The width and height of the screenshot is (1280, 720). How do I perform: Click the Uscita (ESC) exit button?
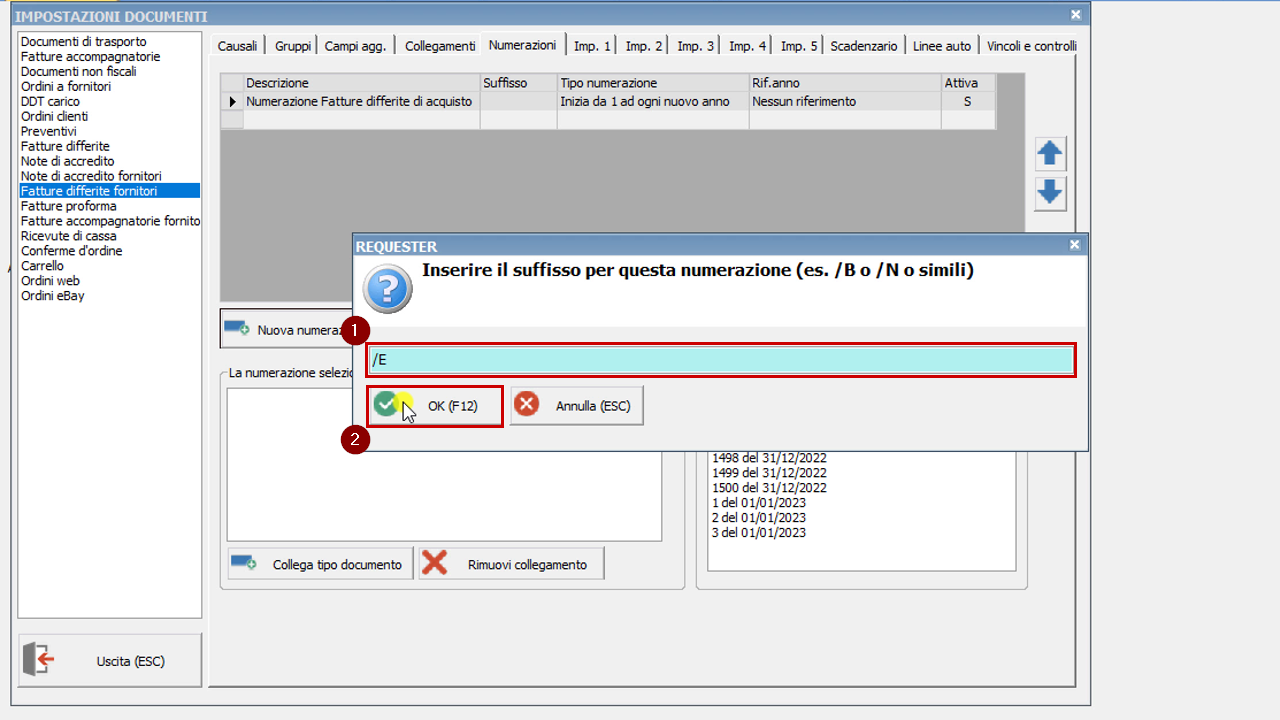[x=110, y=661]
